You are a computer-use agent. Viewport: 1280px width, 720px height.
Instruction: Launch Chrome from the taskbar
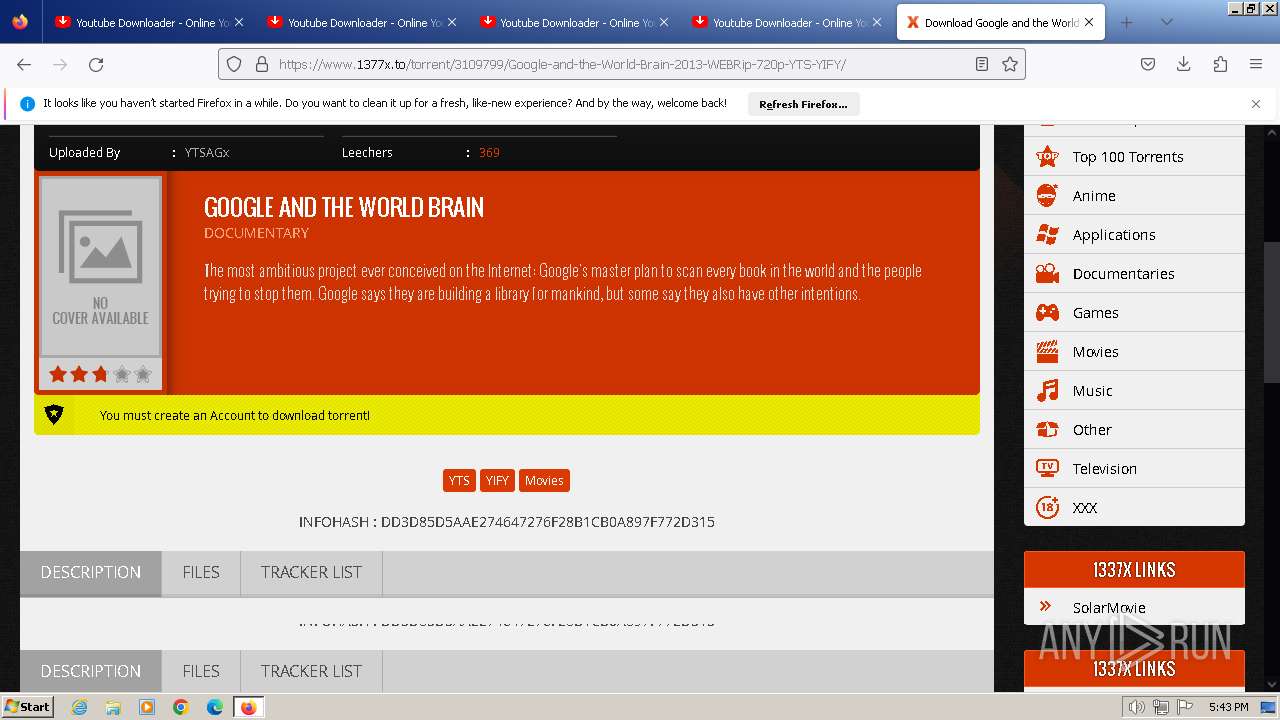[181, 707]
